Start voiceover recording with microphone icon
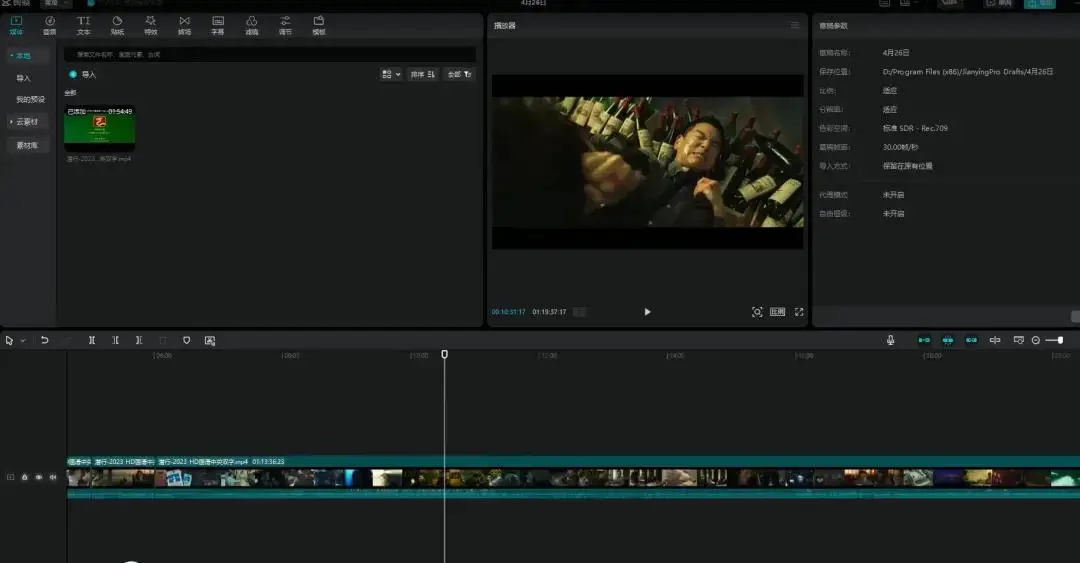 891,340
